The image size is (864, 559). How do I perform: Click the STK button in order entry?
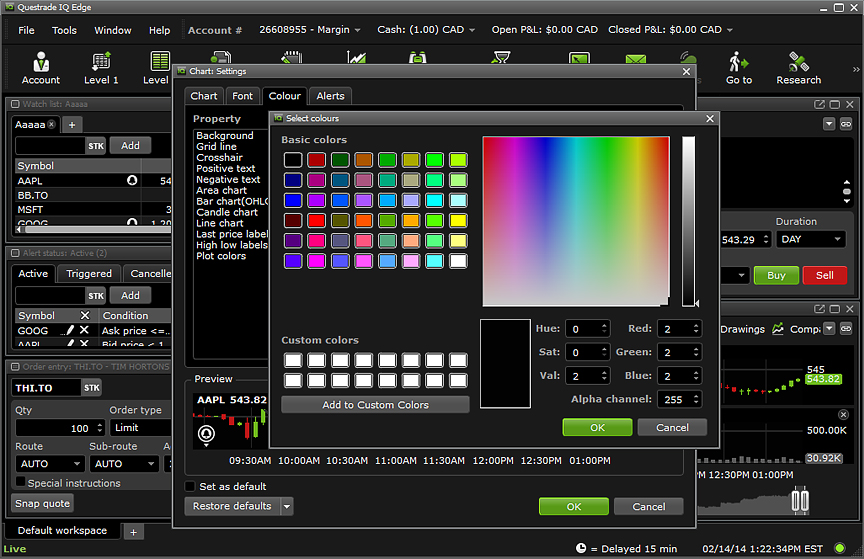(x=91, y=388)
